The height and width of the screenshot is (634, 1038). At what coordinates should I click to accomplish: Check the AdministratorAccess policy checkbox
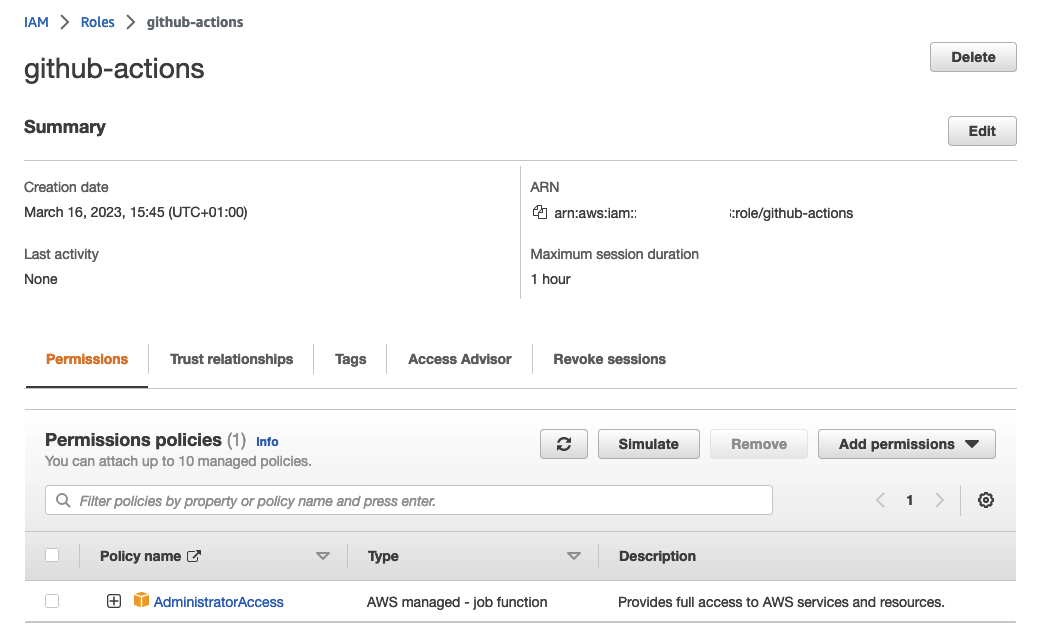(x=53, y=601)
